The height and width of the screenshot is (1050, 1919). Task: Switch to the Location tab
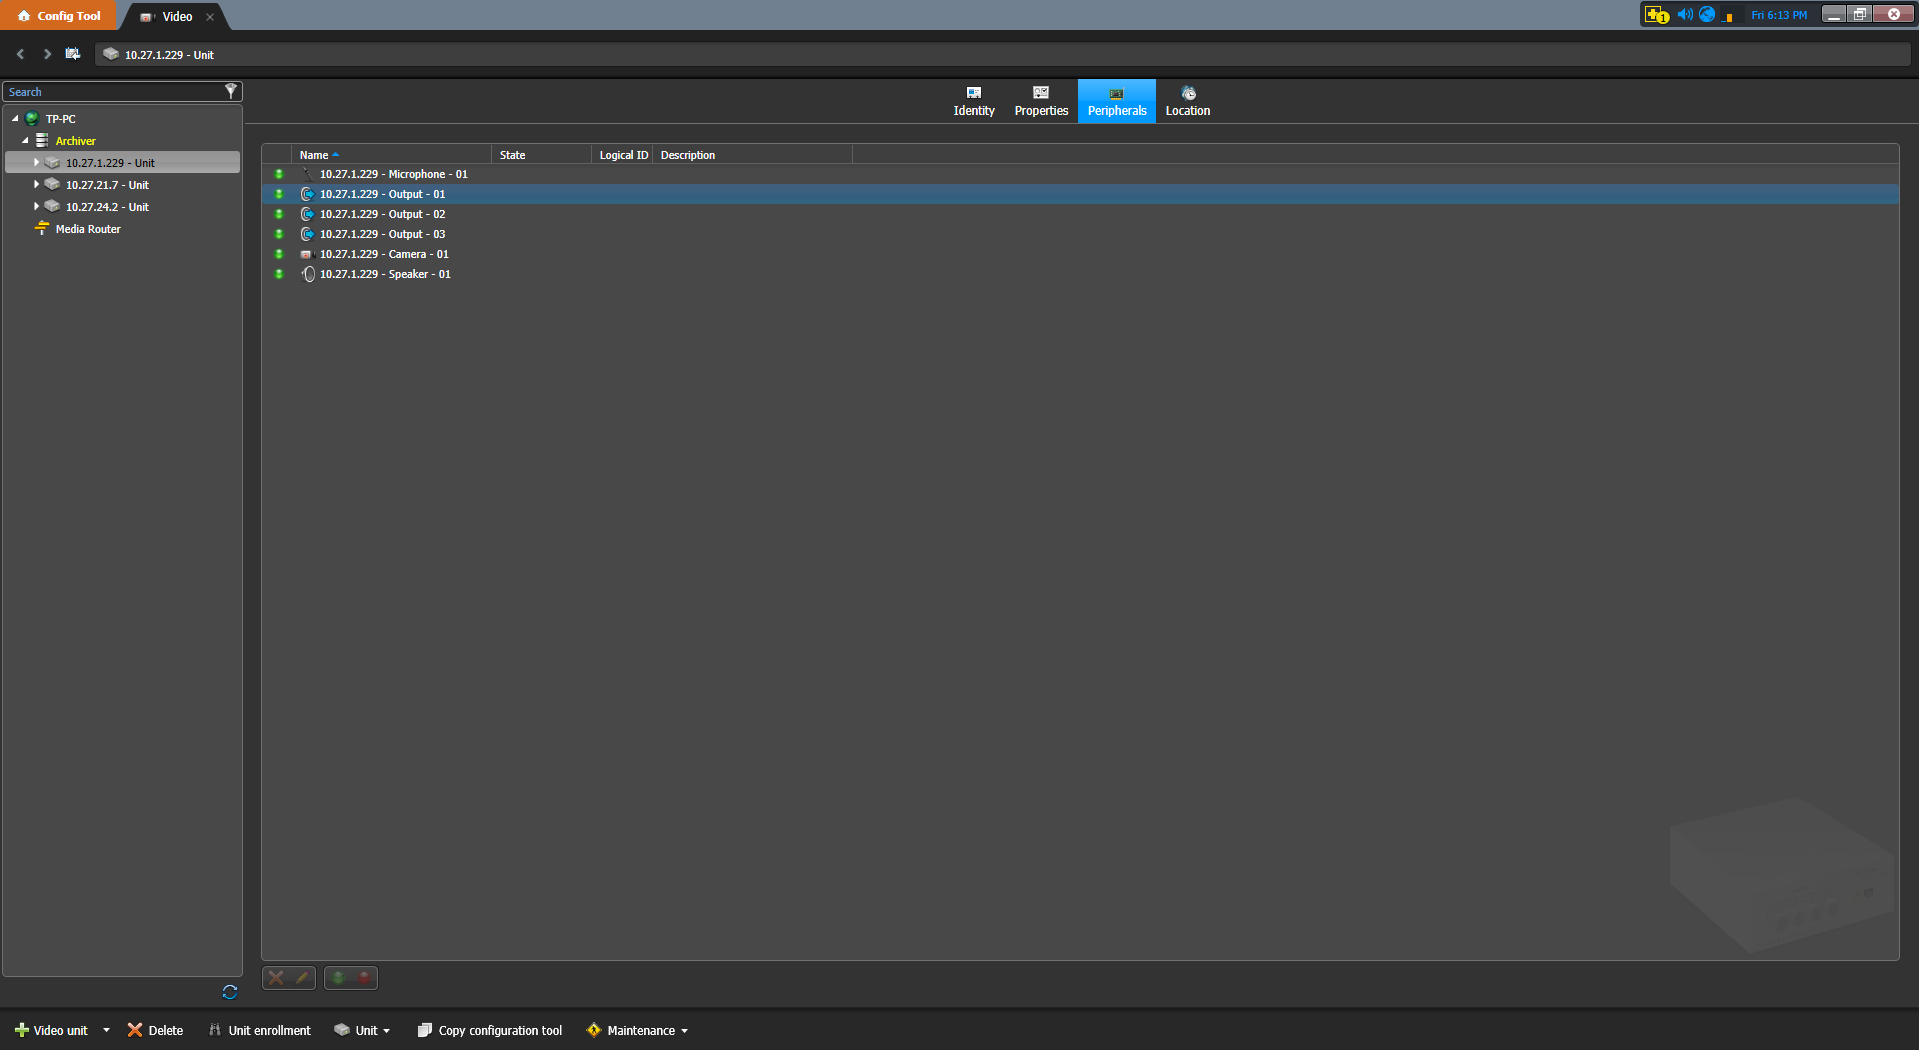(1187, 101)
